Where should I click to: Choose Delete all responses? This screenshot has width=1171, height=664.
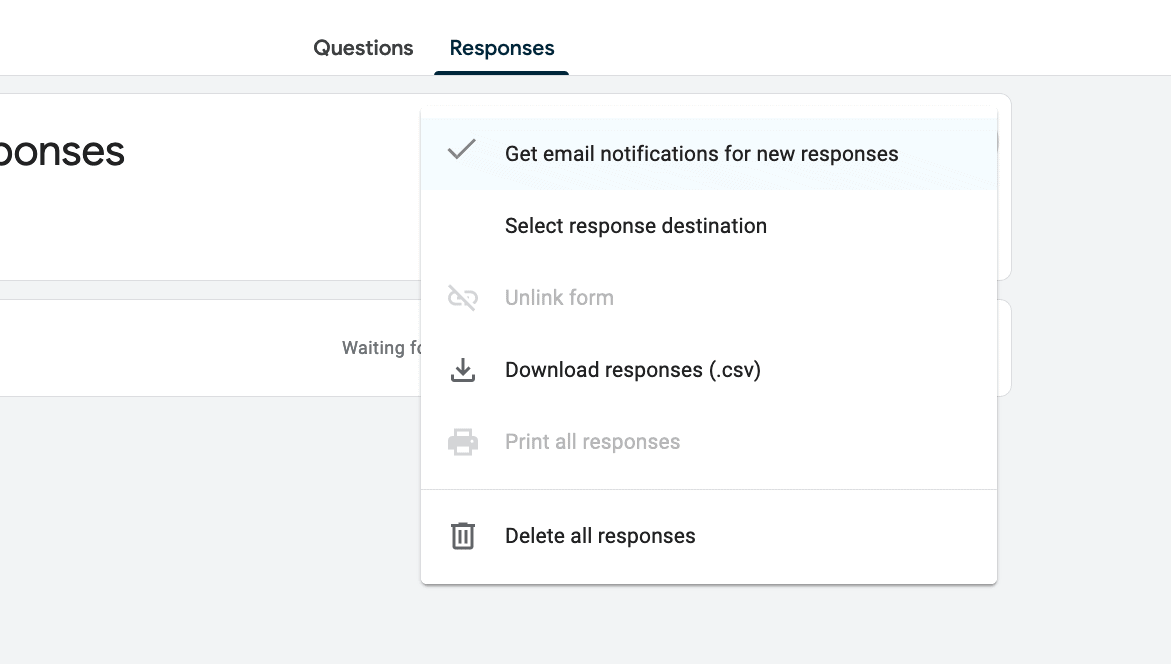pos(709,536)
